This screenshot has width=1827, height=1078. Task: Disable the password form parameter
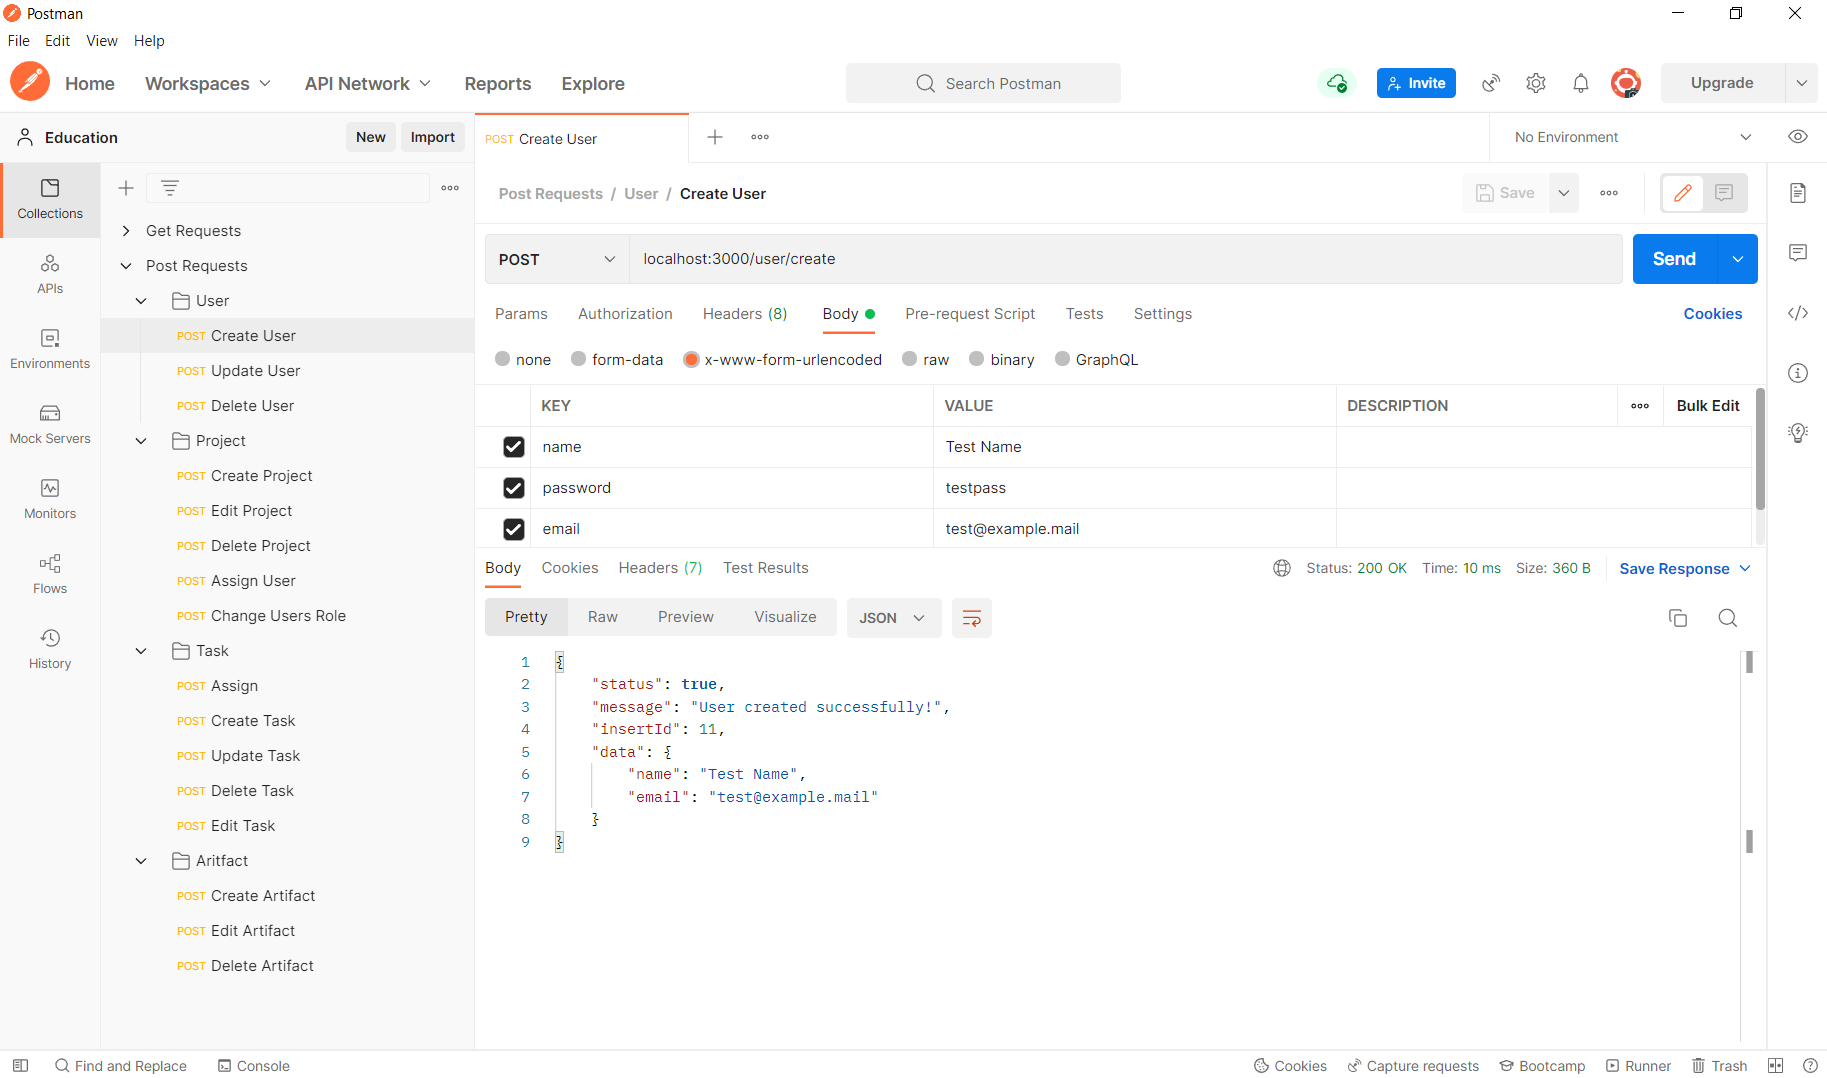(x=514, y=487)
